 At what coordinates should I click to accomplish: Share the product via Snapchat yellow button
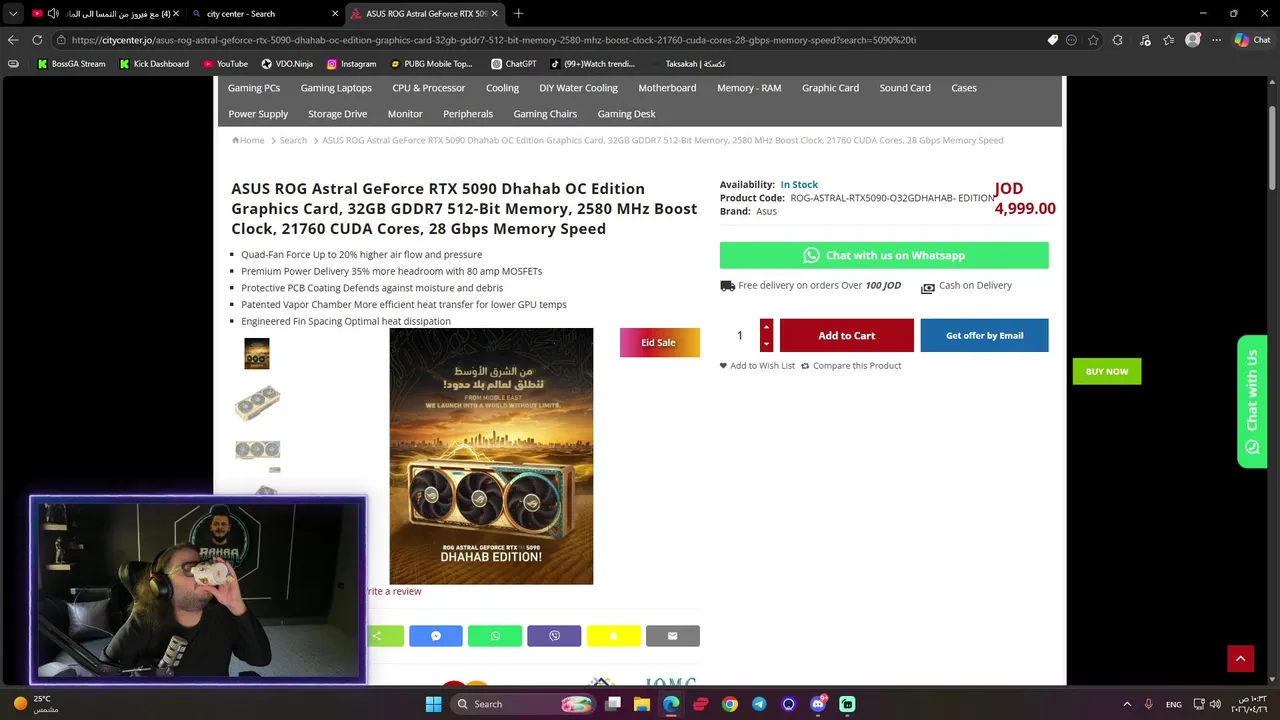[613, 636]
